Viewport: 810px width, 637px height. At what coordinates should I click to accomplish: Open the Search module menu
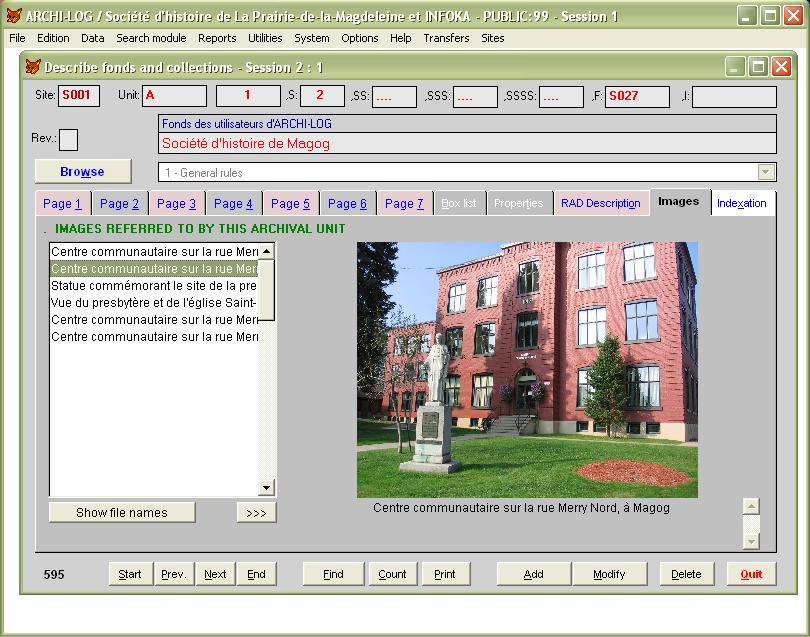[x=150, y=38]
